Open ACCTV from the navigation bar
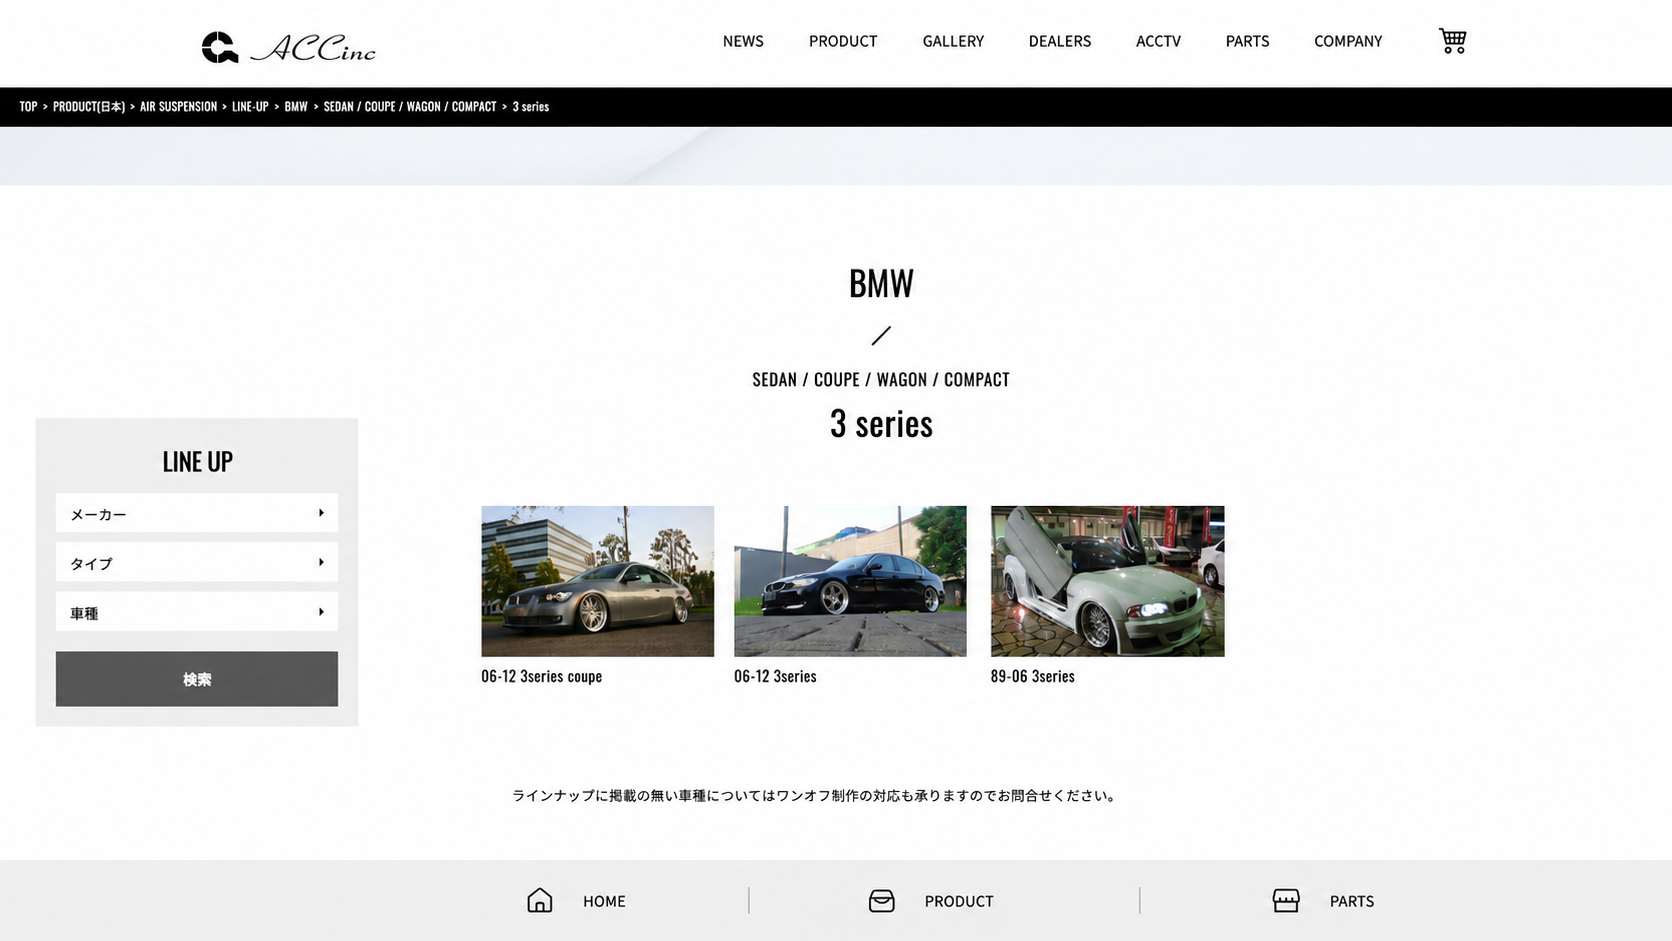Viewport: 1672px width, 941px height. click(1158, 41)
